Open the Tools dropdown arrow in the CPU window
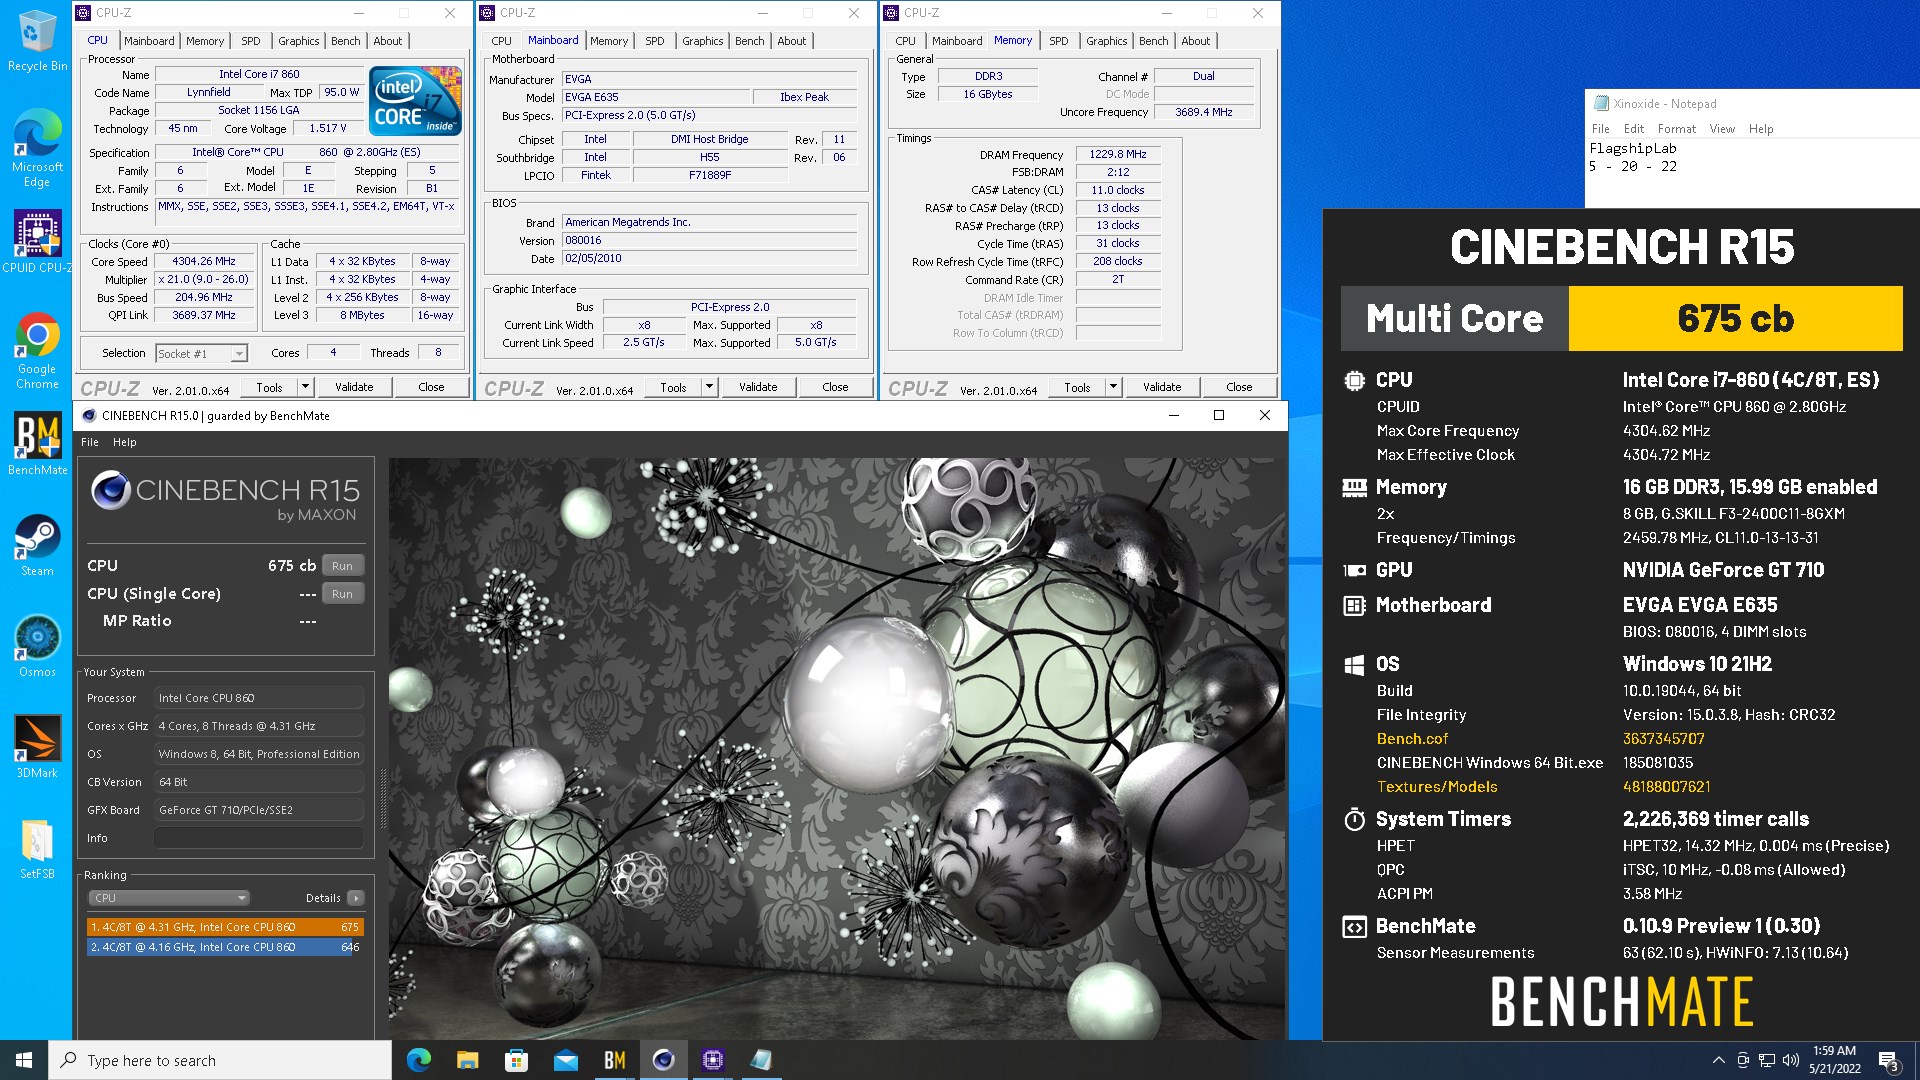 pos(306,387)
